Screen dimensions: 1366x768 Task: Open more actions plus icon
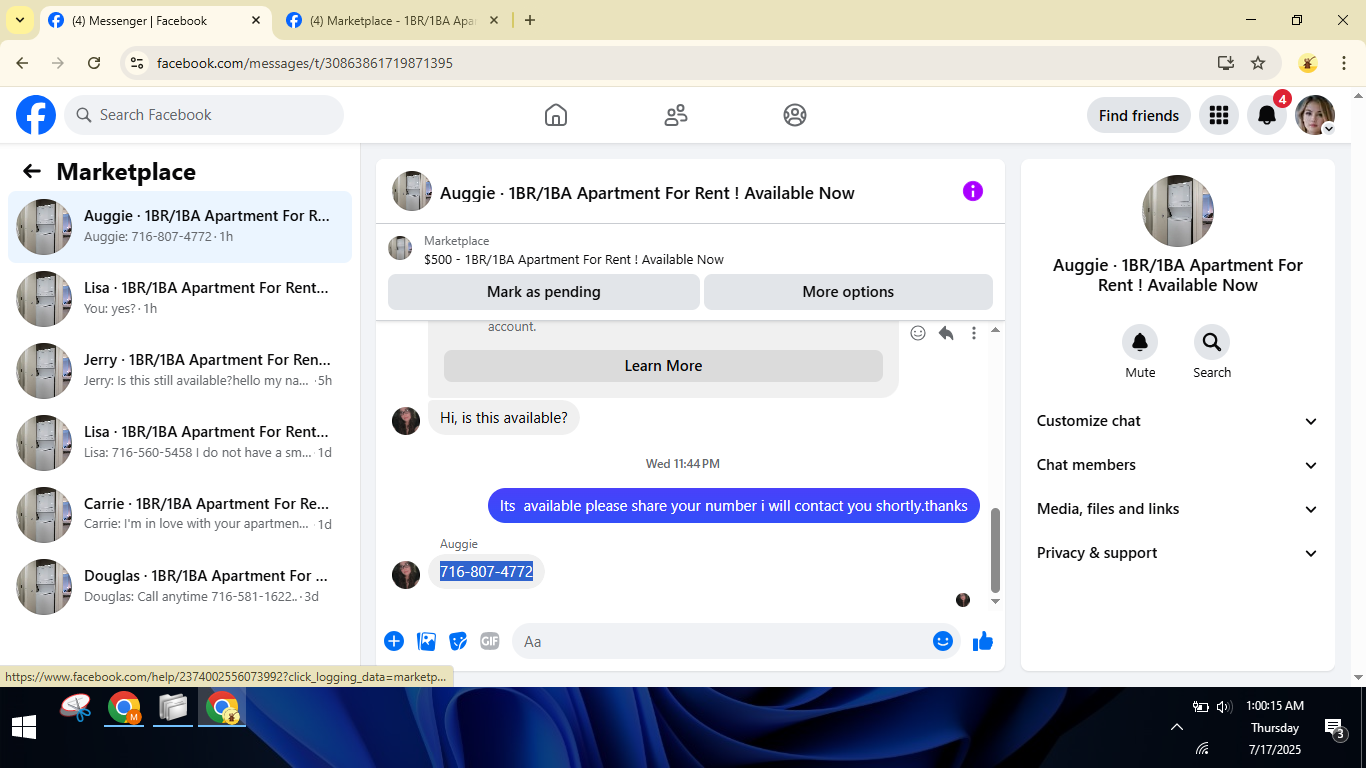[394, 641]
